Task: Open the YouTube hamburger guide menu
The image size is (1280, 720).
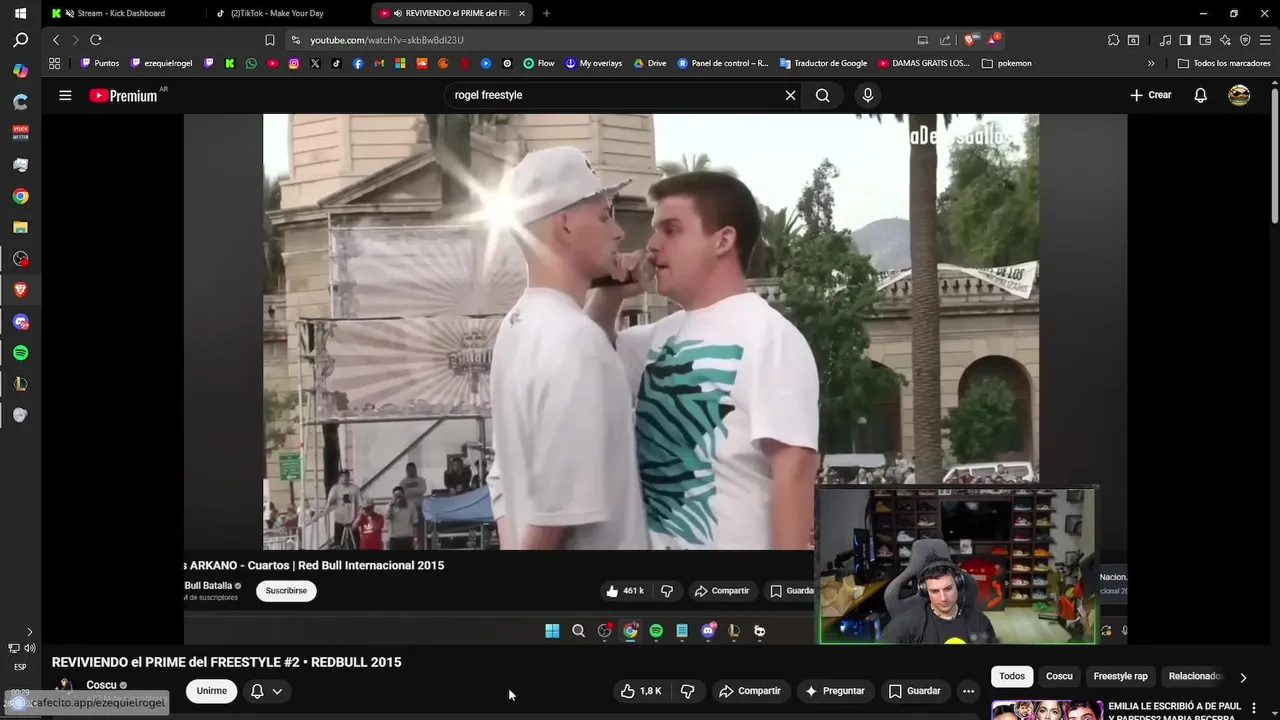Action: click(65, 95)
